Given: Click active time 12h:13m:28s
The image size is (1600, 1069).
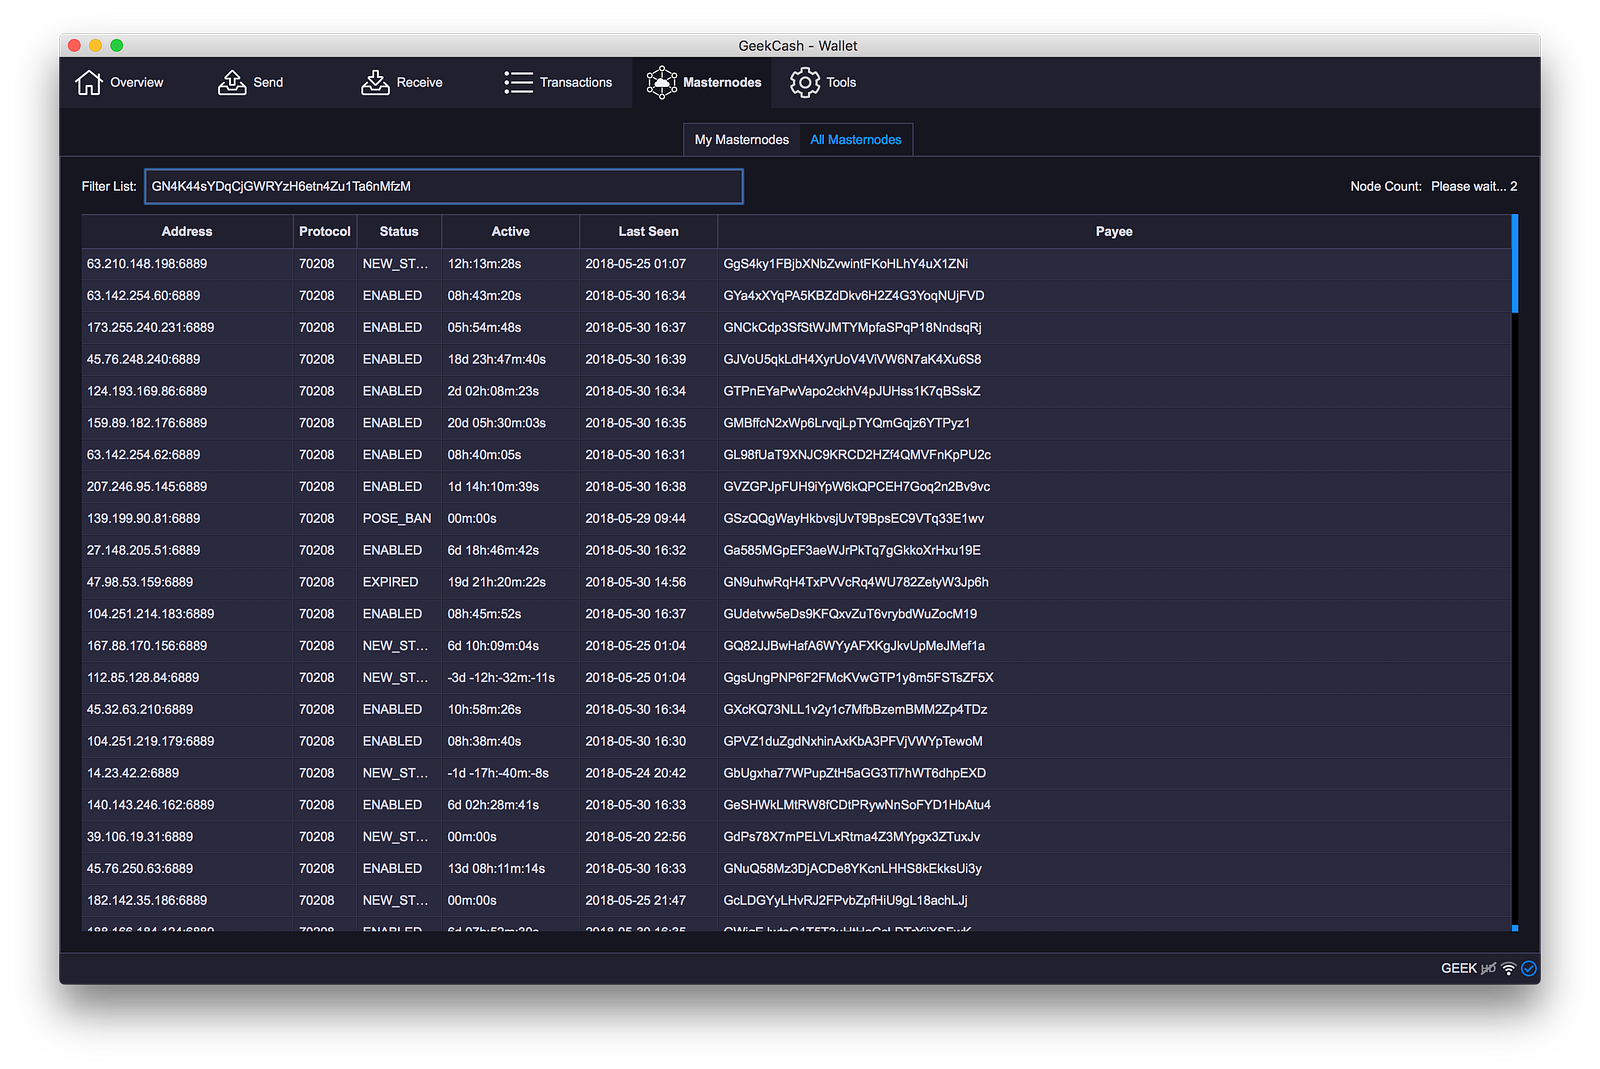Looking at the screenshot, I should click(x=485, y=264).
